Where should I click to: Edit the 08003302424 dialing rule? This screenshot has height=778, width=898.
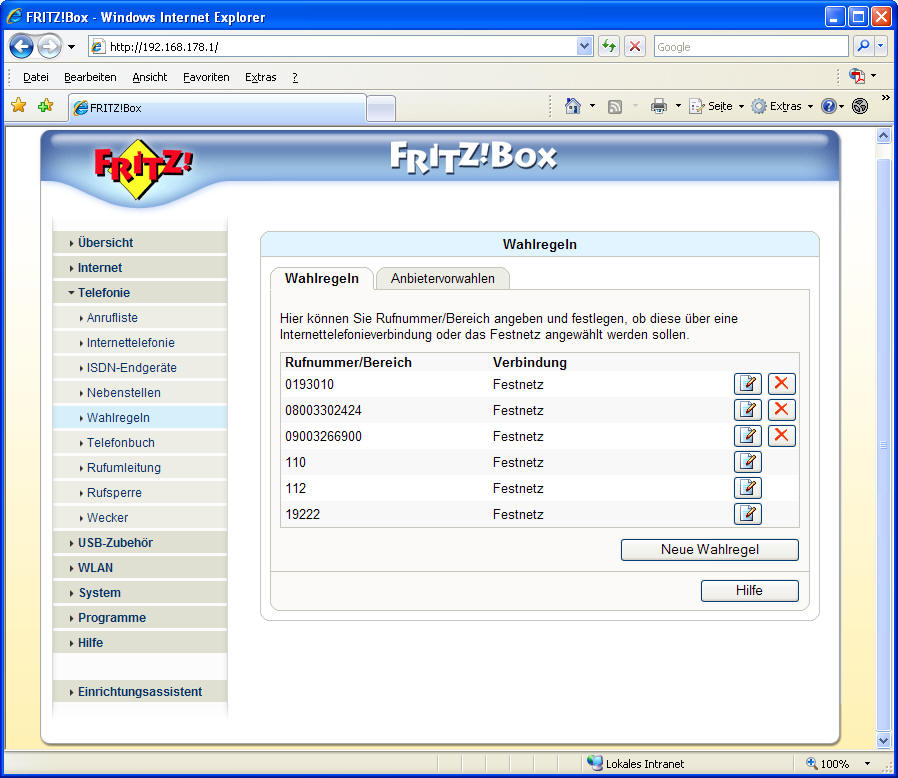[x=747, y=410]
